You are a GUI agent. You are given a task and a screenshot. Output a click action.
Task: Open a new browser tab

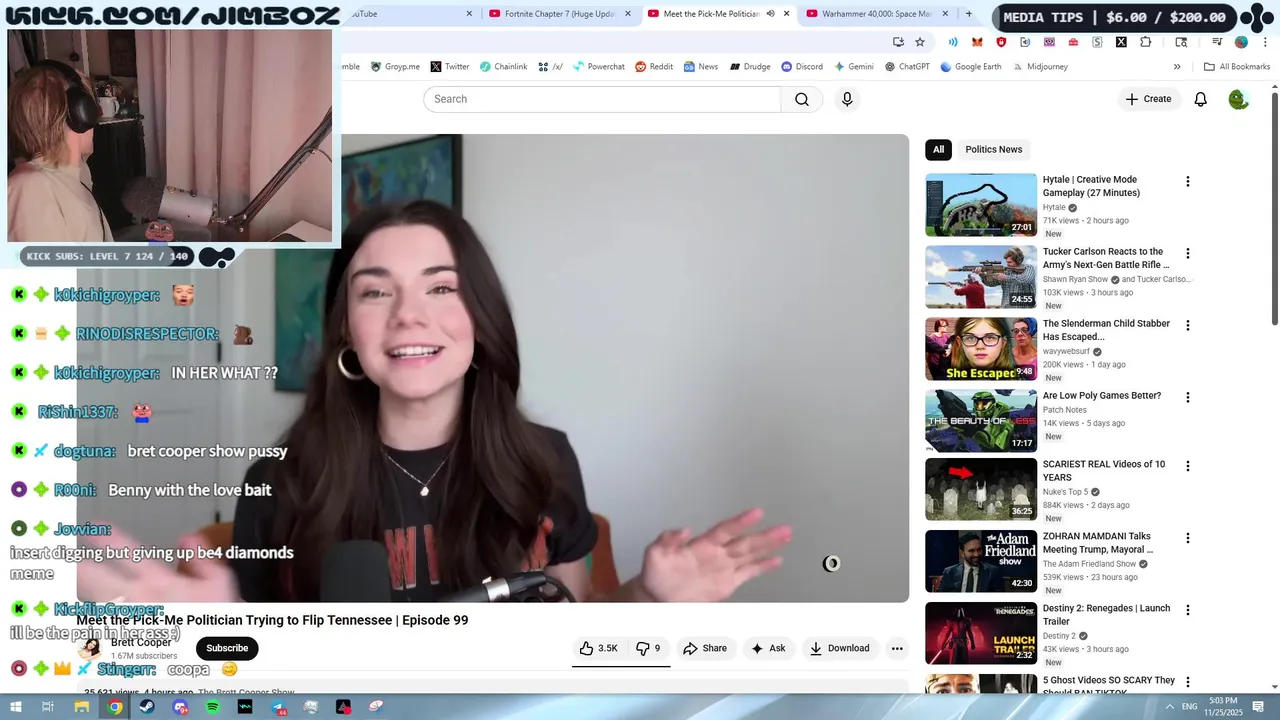pyautogui.click(x=968, y=14)
